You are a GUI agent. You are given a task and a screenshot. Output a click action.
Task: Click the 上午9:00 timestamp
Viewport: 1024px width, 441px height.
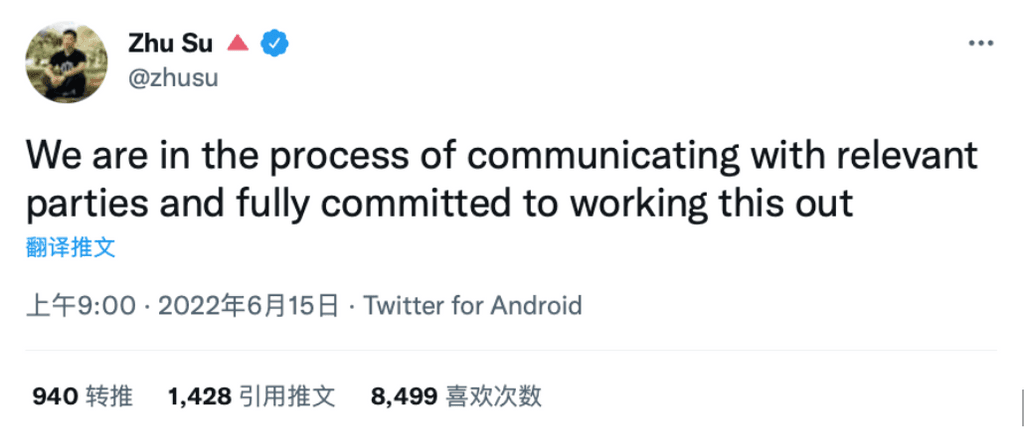[x=81, y=305]
